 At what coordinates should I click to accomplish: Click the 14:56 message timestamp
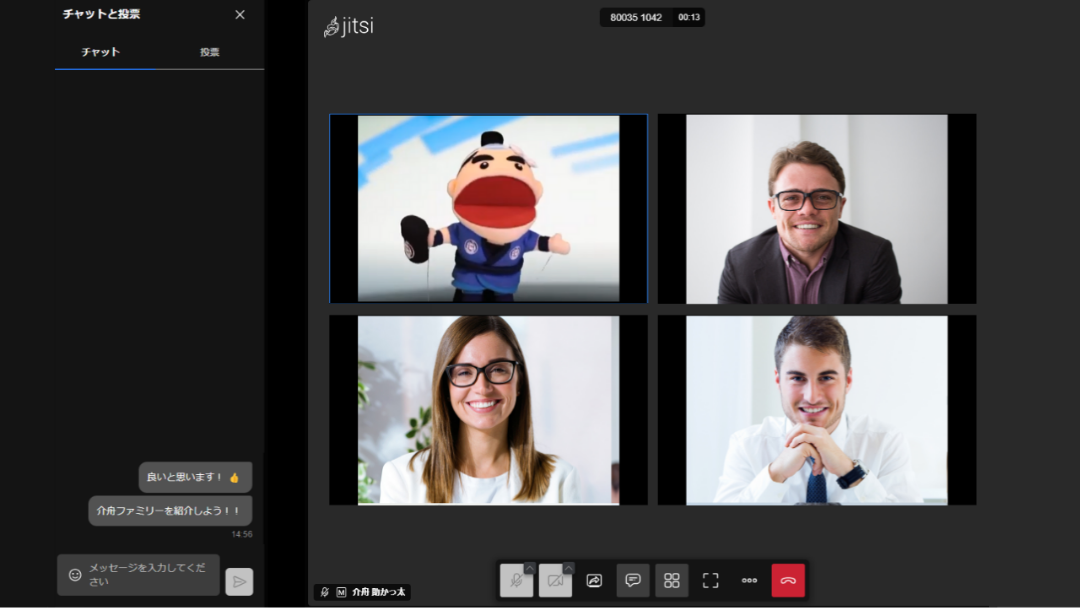point(242,534)
